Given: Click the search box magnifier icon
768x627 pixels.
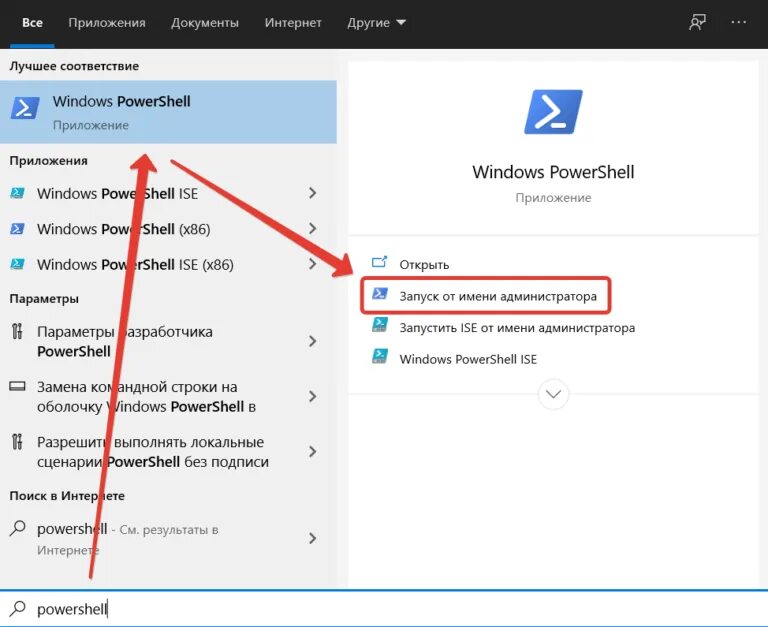Looking at the screenshot, I should pos(18,609).
